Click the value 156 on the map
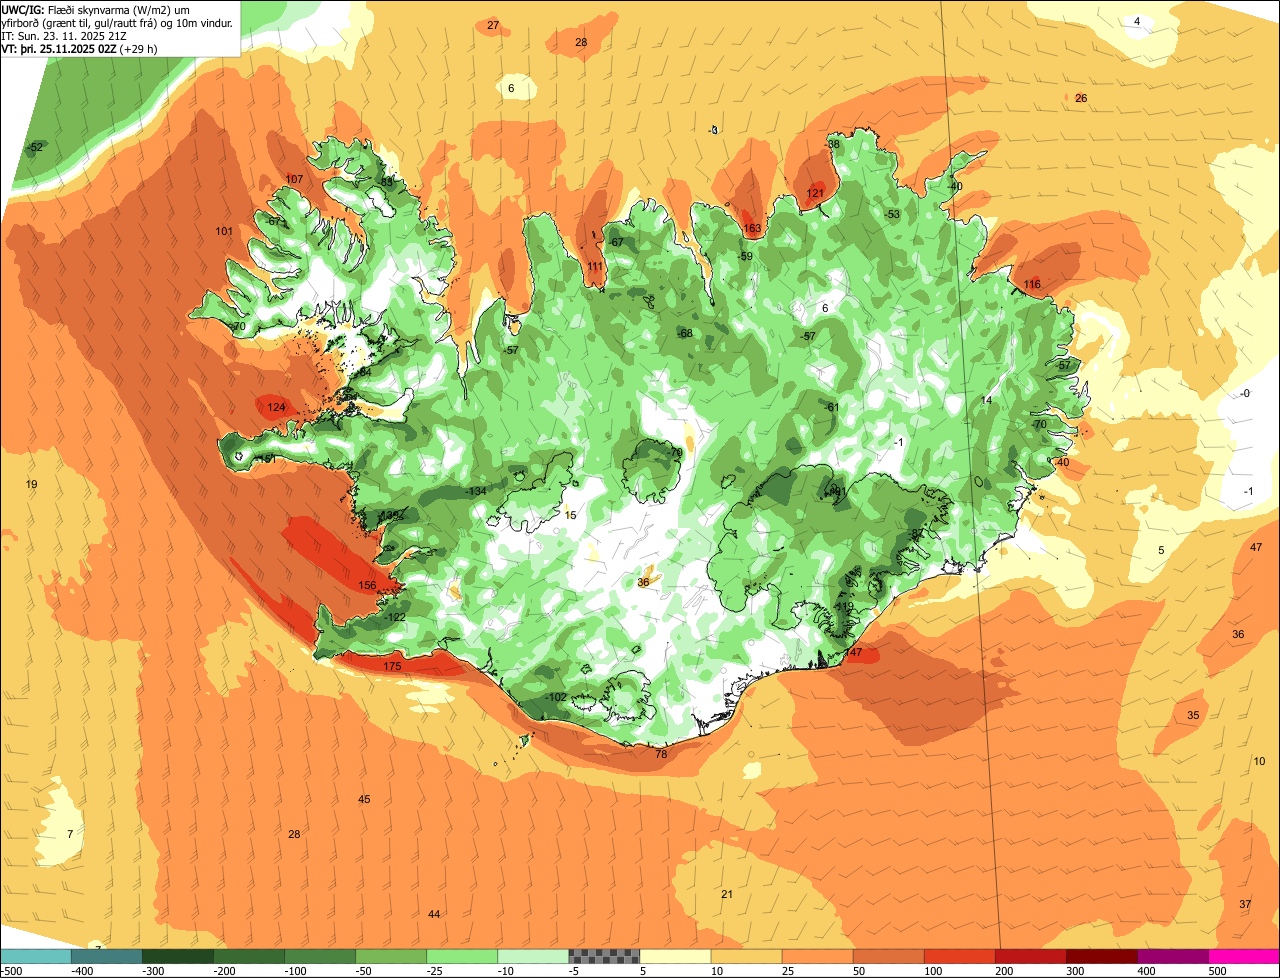Image resolution: width=1280 pixels, height=978 pixels. click(x=367, y=585)
